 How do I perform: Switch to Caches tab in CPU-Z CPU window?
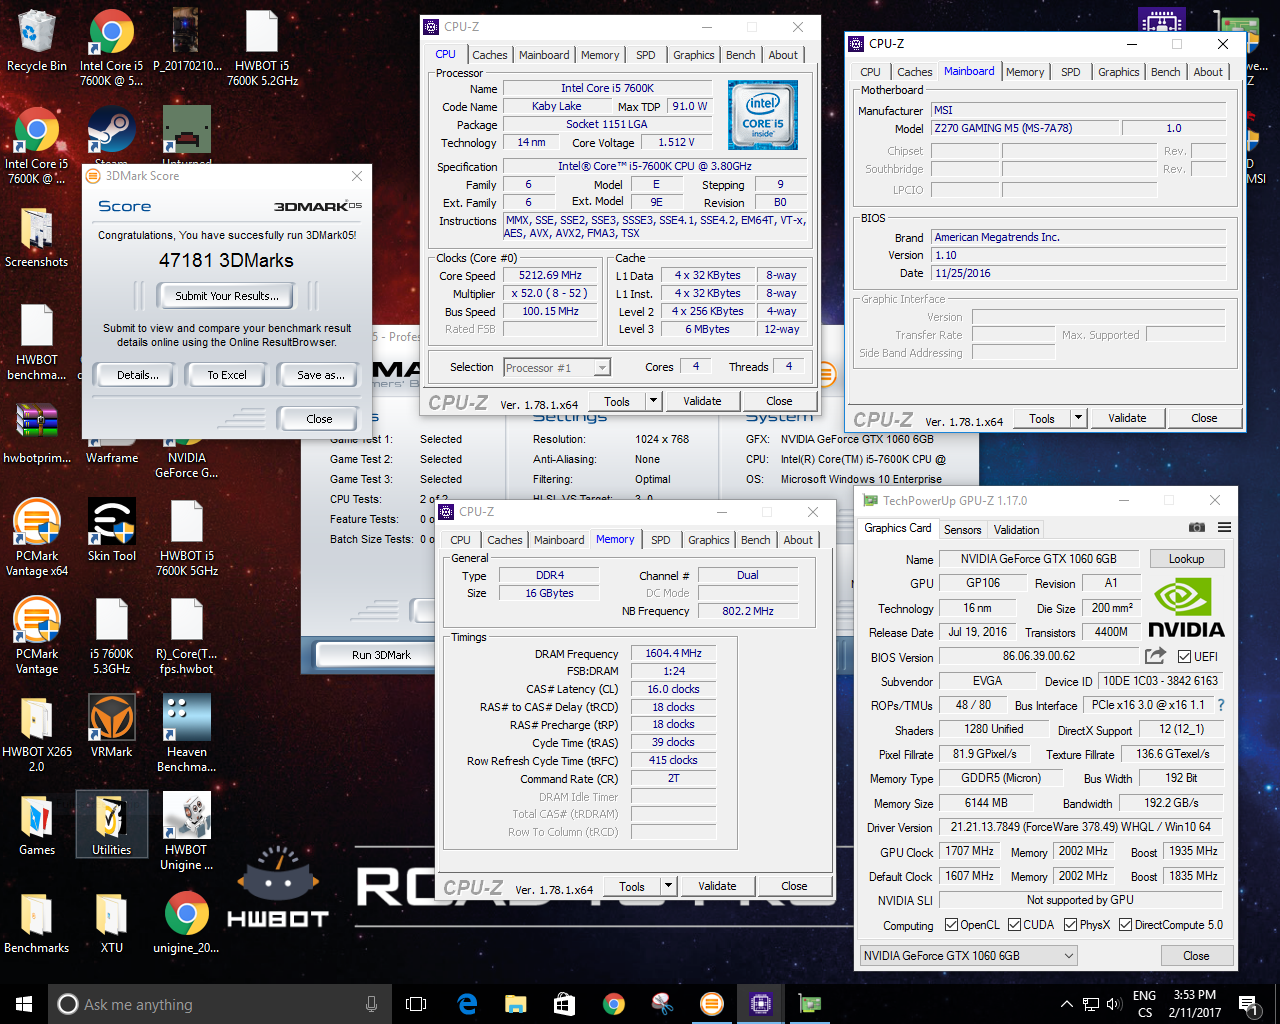(490, 55)
